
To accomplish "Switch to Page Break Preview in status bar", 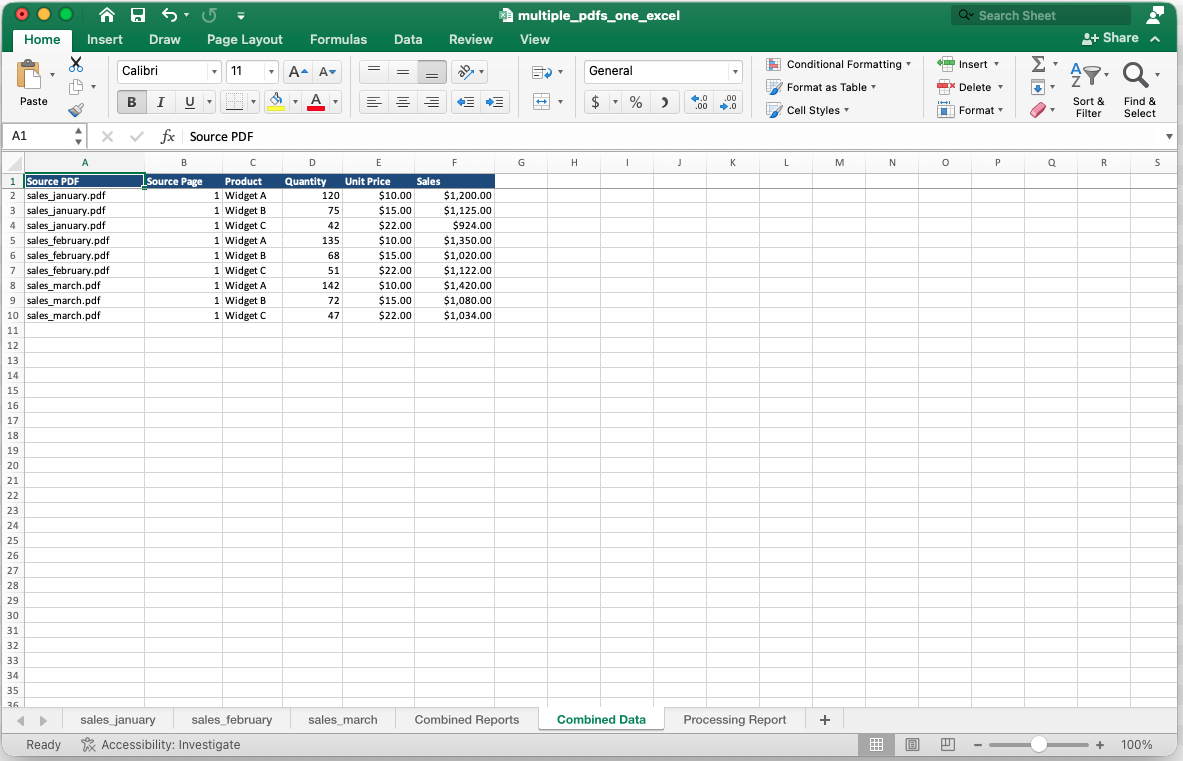I will coord(948,744).
